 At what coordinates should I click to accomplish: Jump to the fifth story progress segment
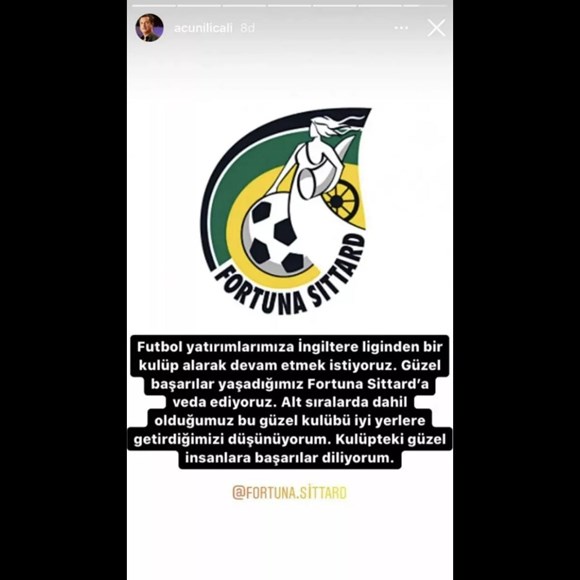(x=335, y=6)
